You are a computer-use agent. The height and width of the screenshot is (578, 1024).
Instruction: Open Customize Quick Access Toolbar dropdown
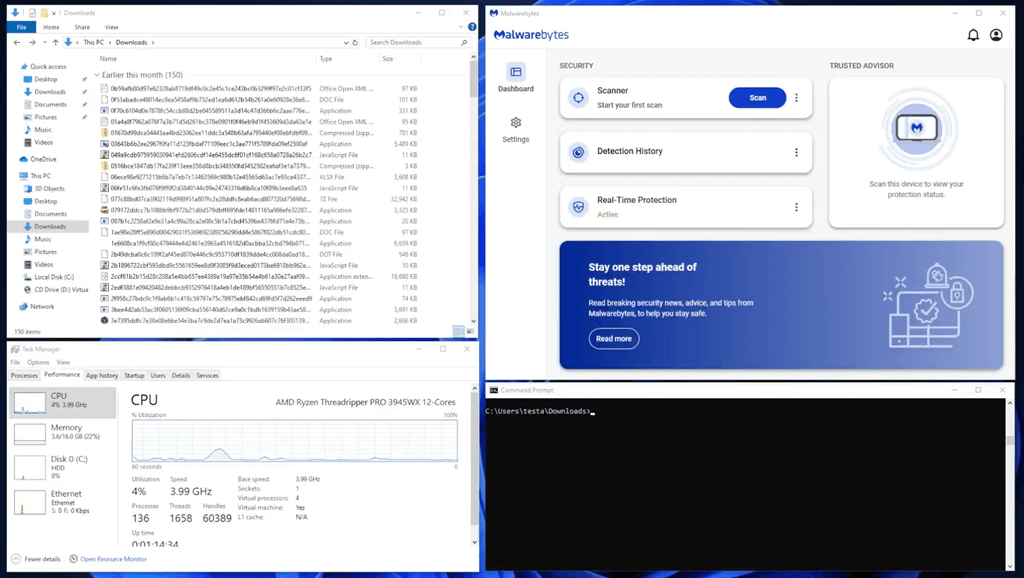coord(54,12)
